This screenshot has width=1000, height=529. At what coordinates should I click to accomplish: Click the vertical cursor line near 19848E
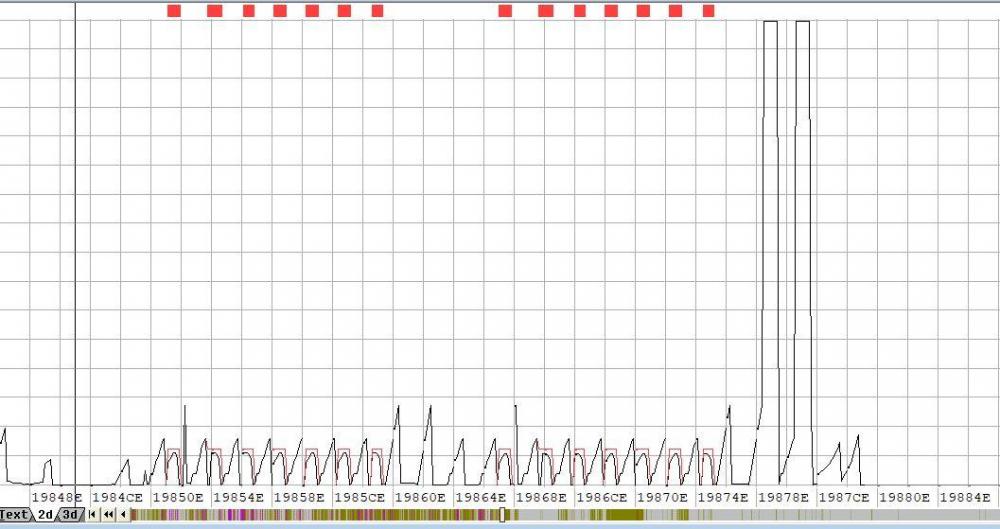(76, 250)
